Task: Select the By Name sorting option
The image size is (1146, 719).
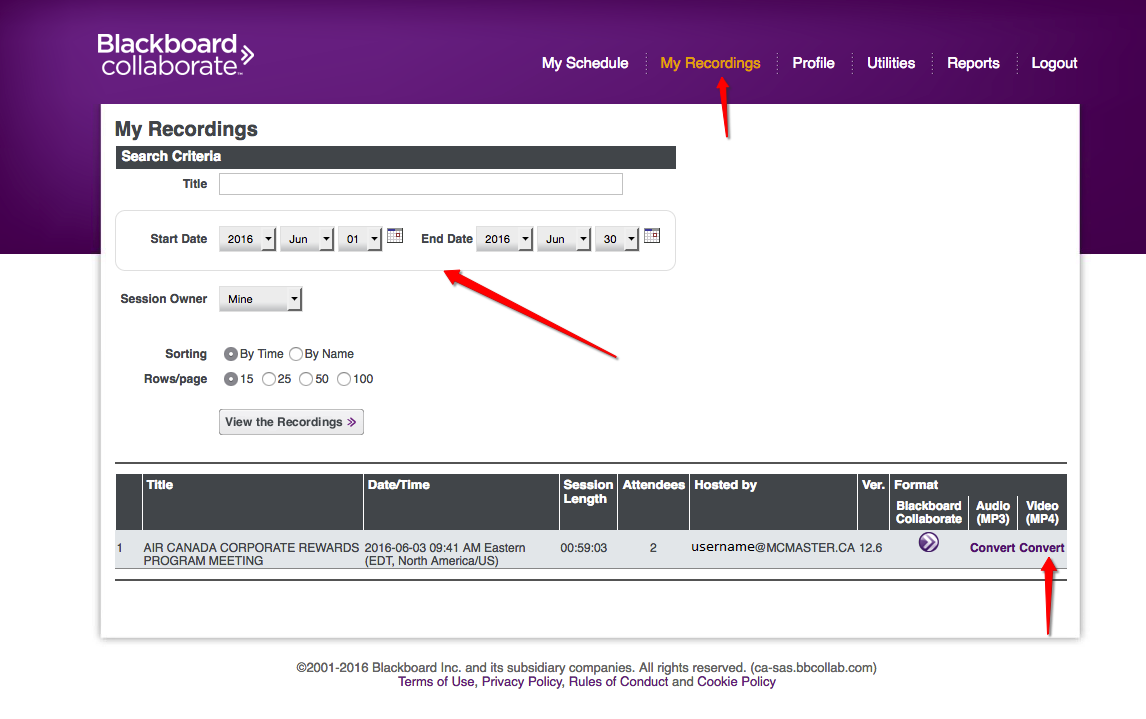Action: click(x=295, y=354)
